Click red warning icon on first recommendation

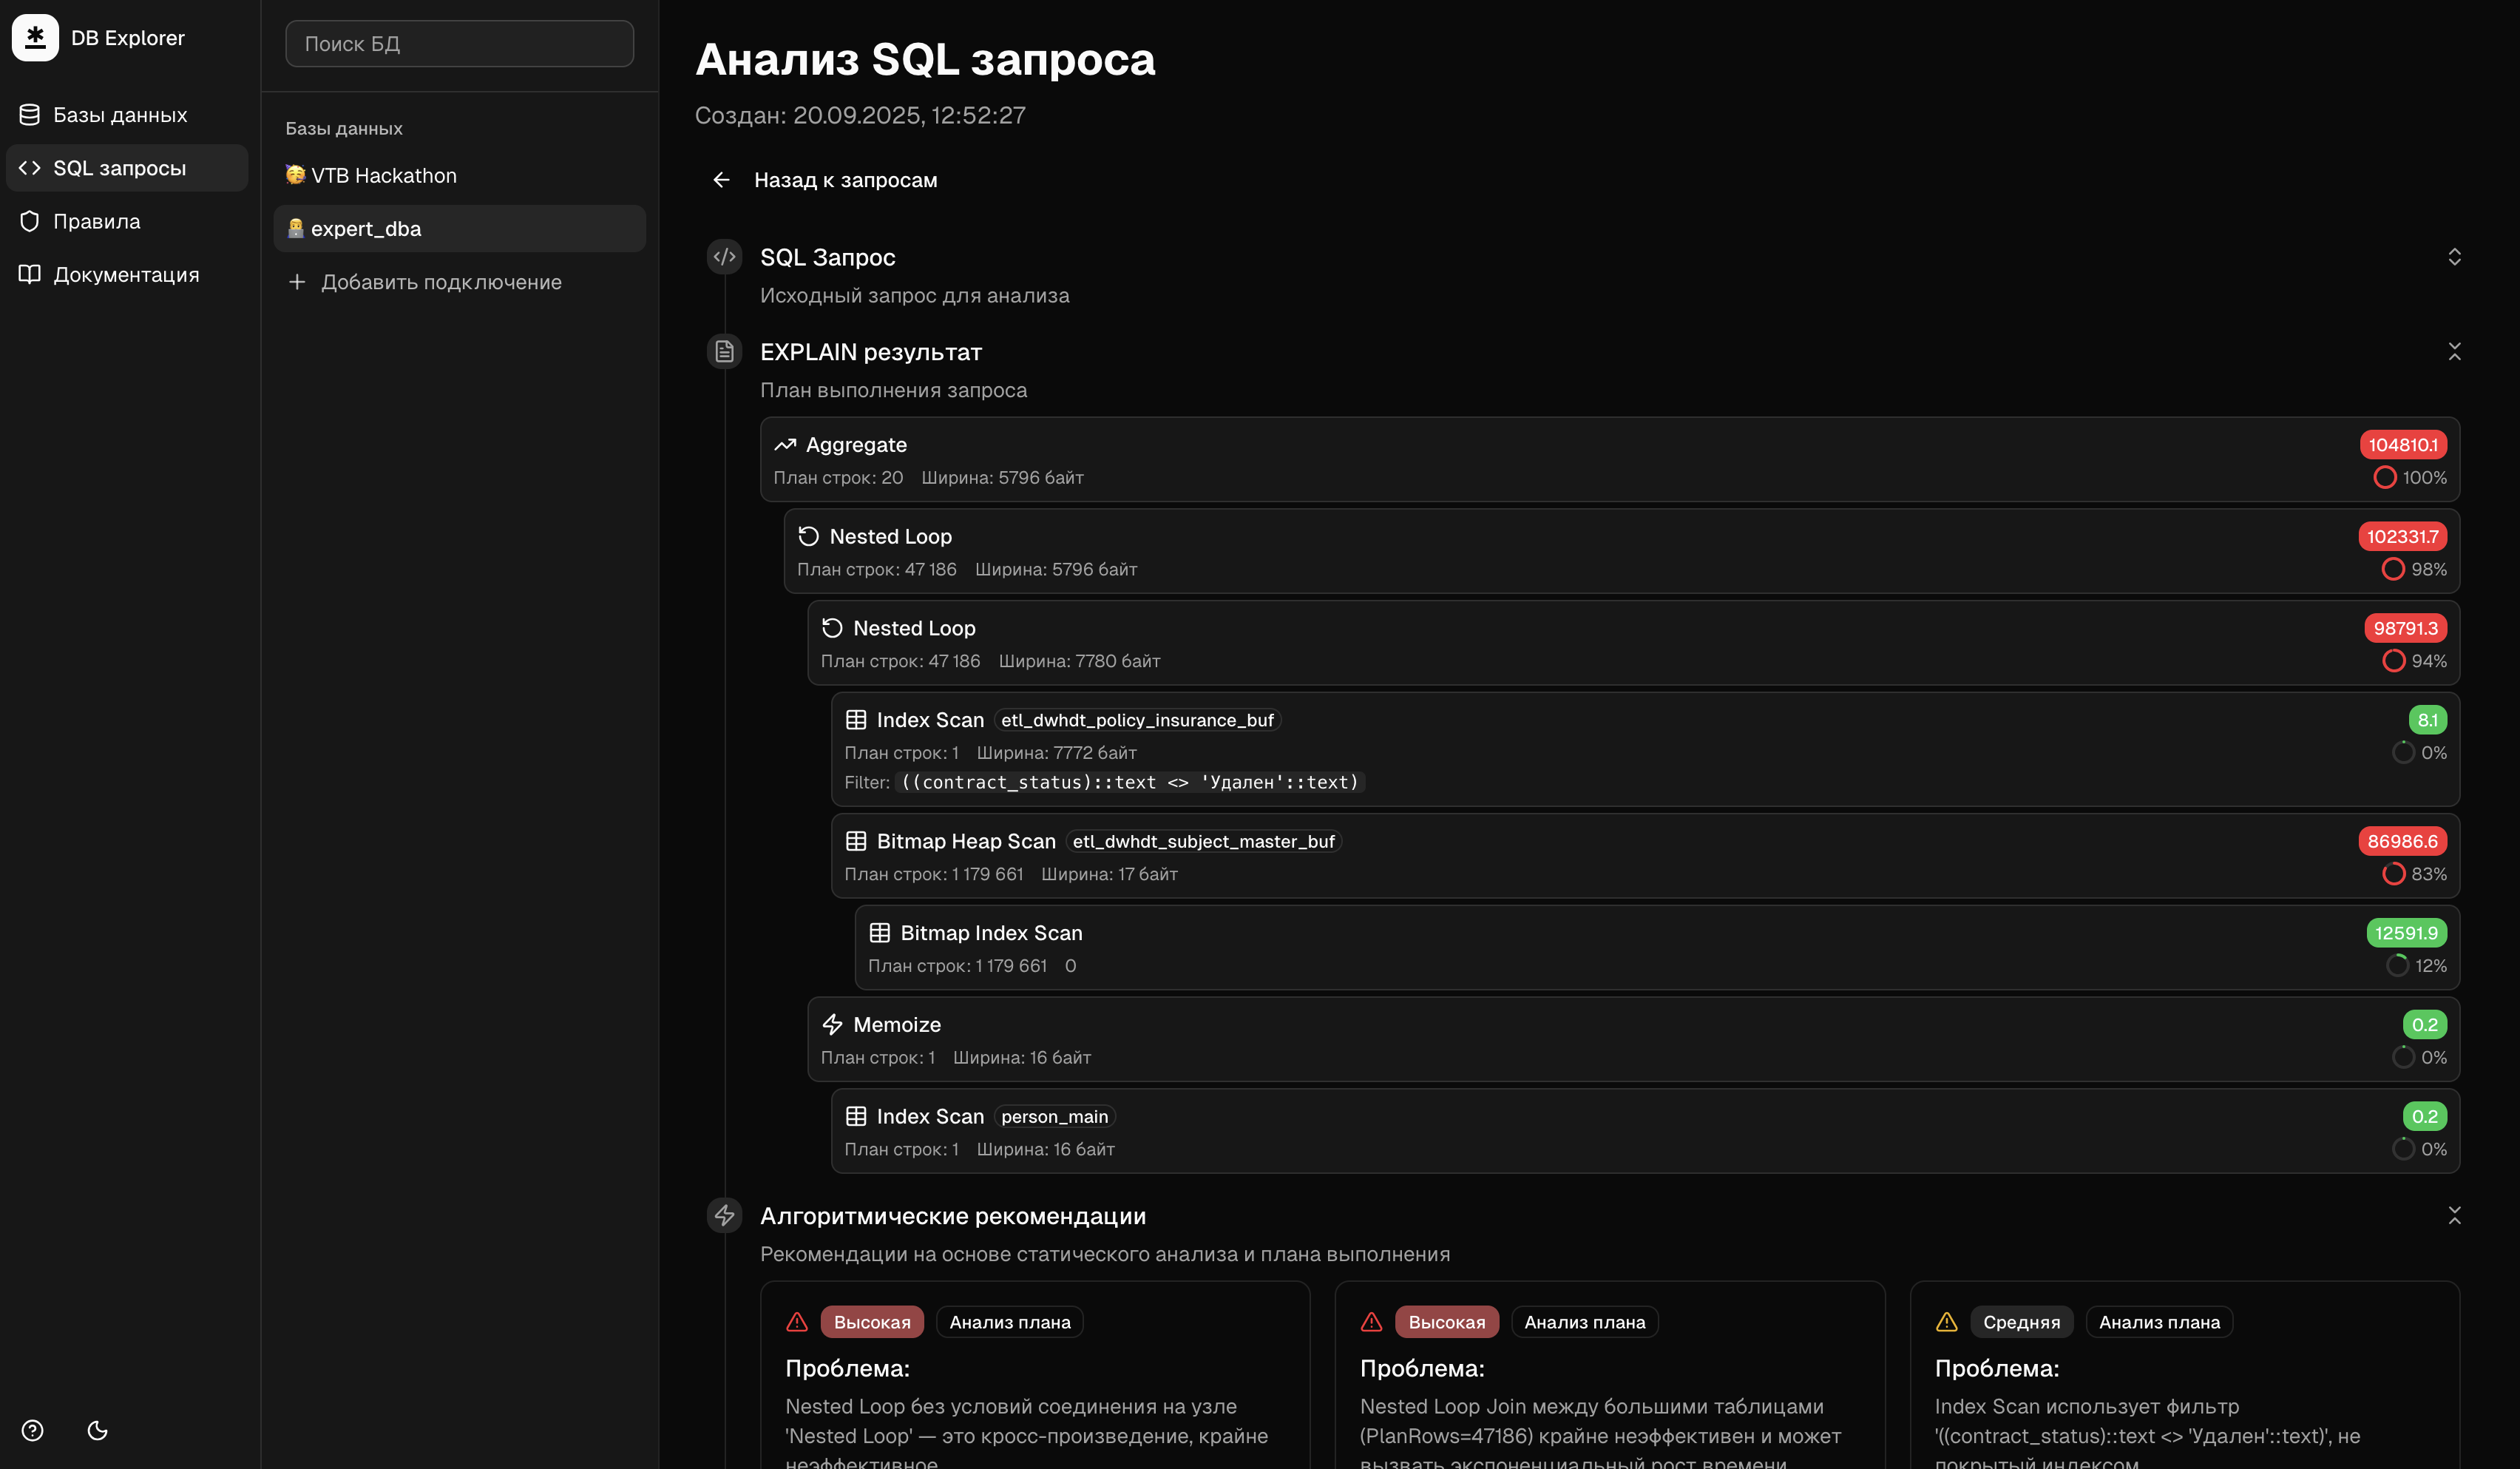(x=797, y=1322)
